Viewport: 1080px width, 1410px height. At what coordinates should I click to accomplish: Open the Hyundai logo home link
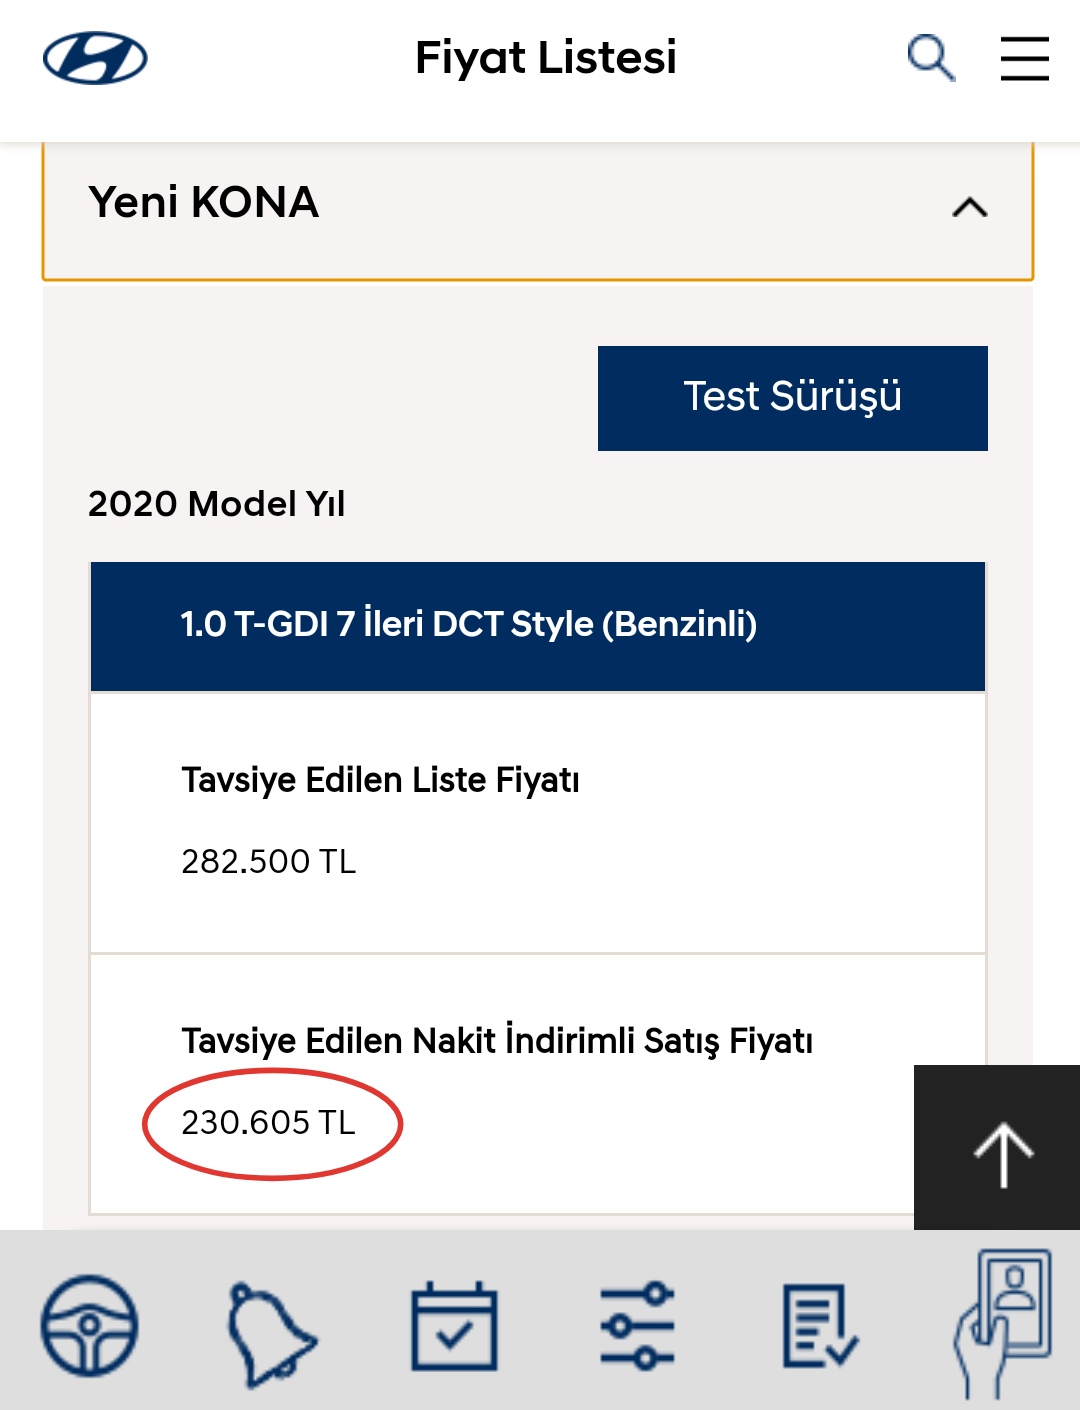(95, 58)
